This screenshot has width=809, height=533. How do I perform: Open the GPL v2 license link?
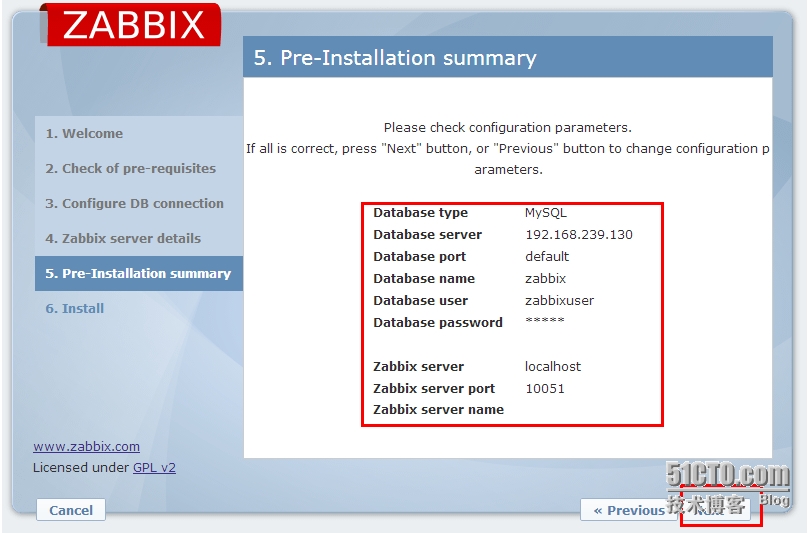pos(154,467)
